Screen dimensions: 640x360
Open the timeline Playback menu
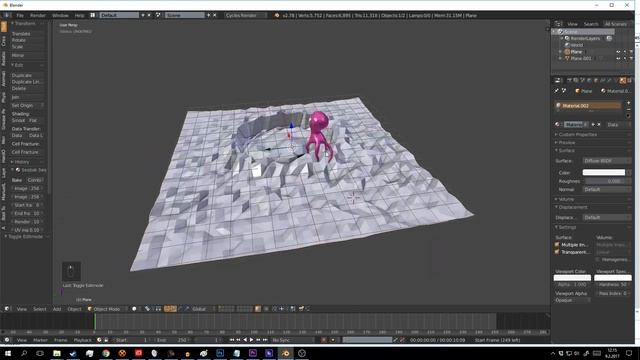(82, 340)
